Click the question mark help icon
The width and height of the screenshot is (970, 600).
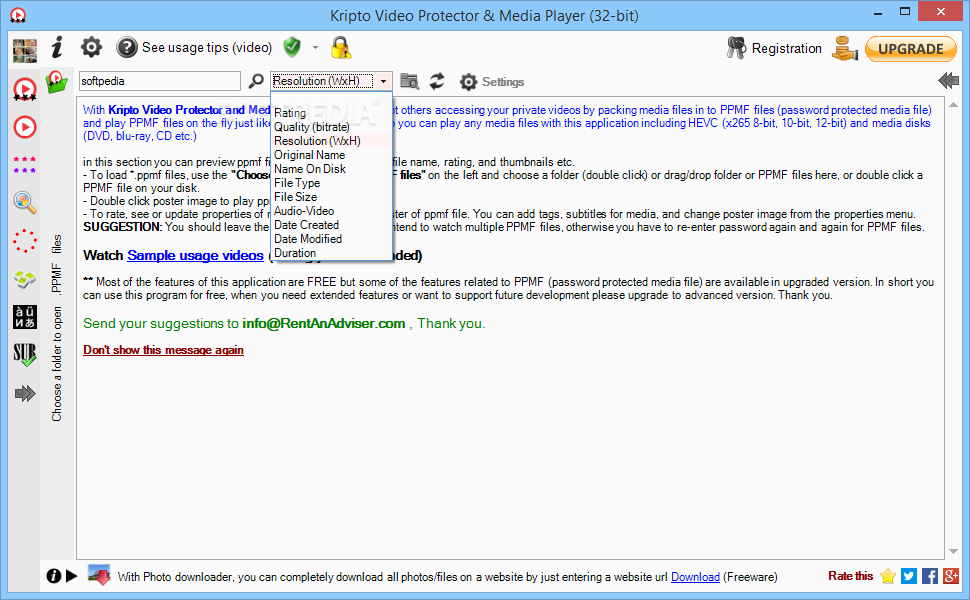pyautogui.click(x=127, y=48)
